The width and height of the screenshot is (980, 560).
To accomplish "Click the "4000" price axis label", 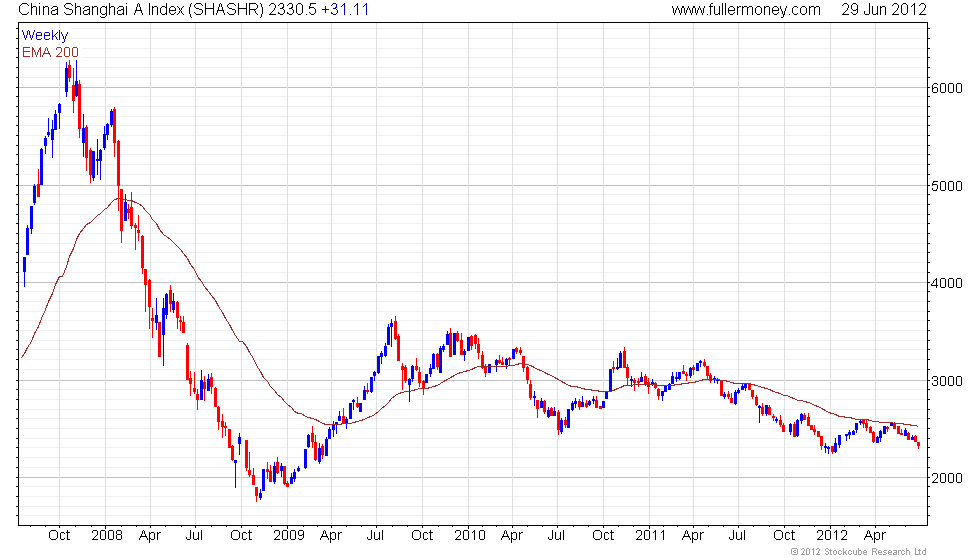I will pyautogui.click(x=946, y=283).
